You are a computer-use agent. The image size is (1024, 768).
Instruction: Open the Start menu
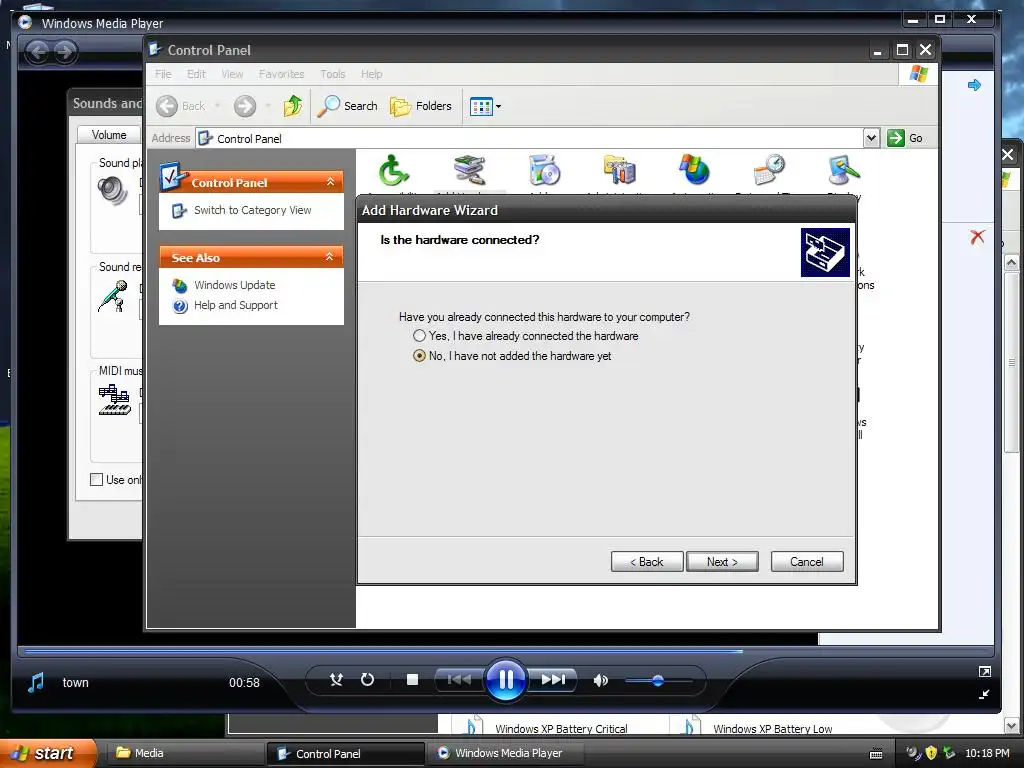[x=47, y=753]
